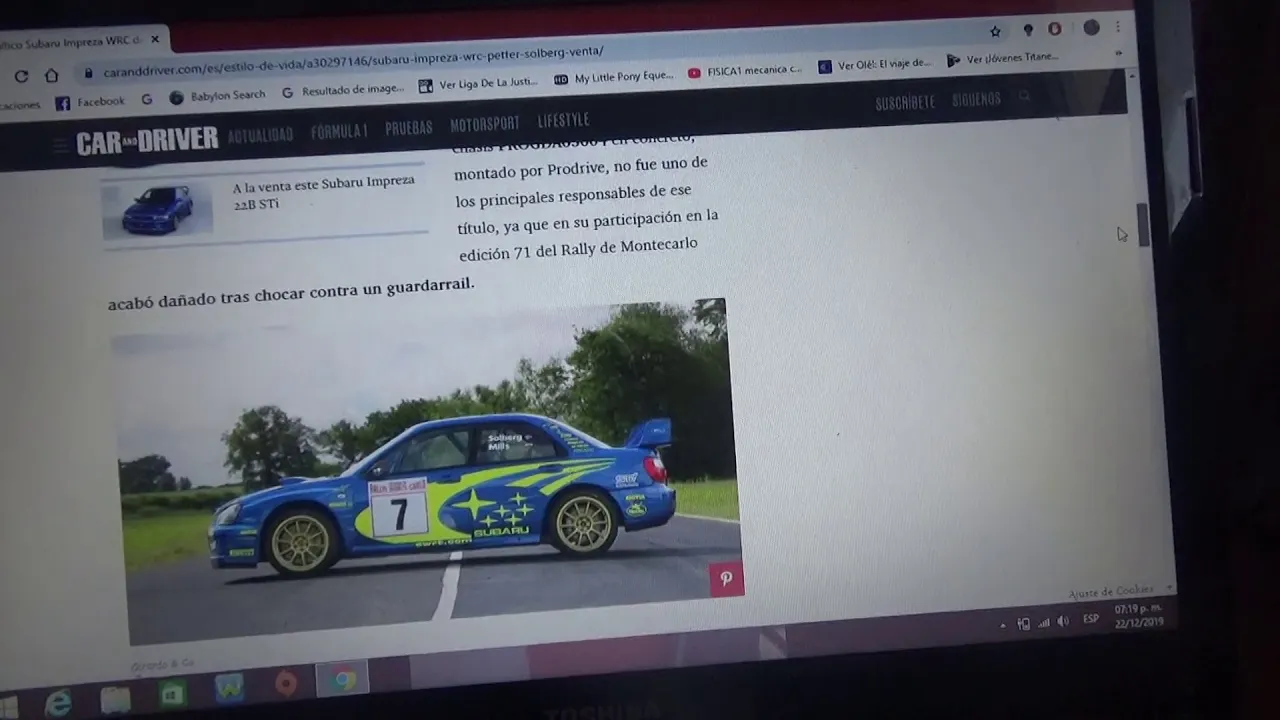Open the Motorsport menu section
The image size is (1280, 720).
(484, 124)
